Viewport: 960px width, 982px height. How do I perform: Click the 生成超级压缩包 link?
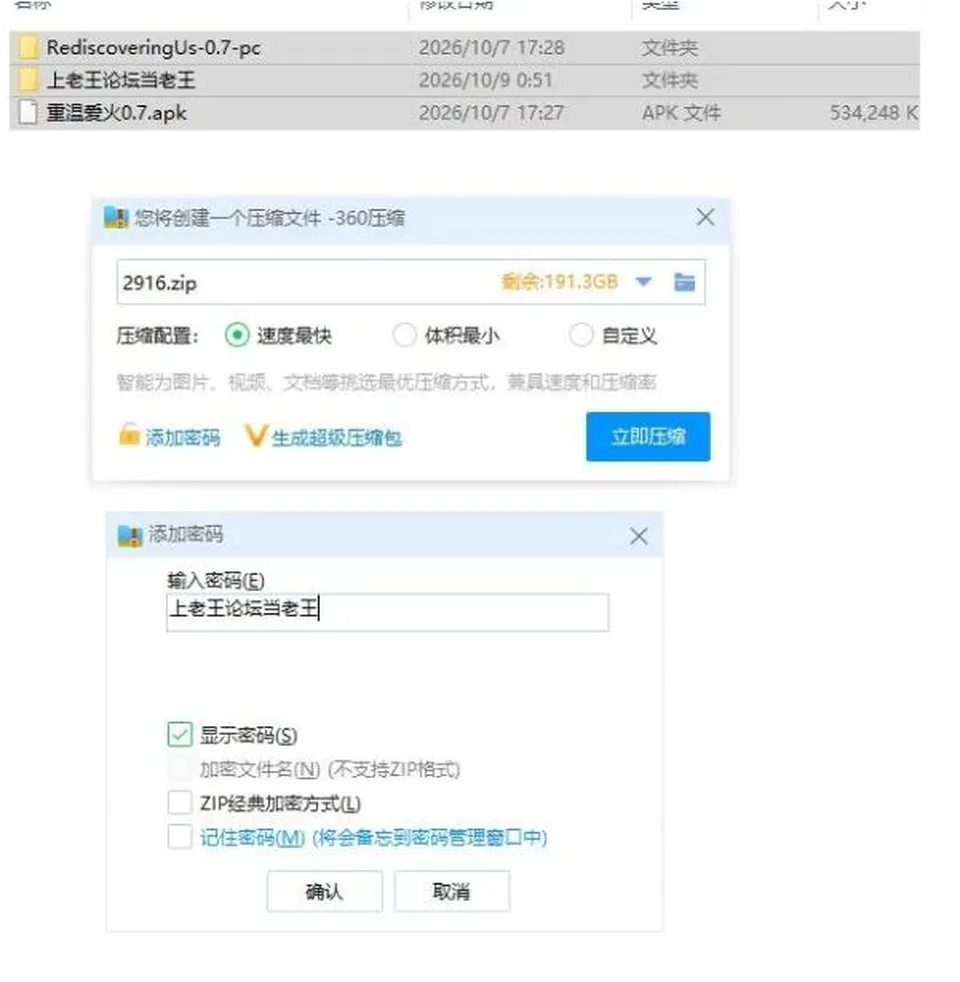(337, 437)
